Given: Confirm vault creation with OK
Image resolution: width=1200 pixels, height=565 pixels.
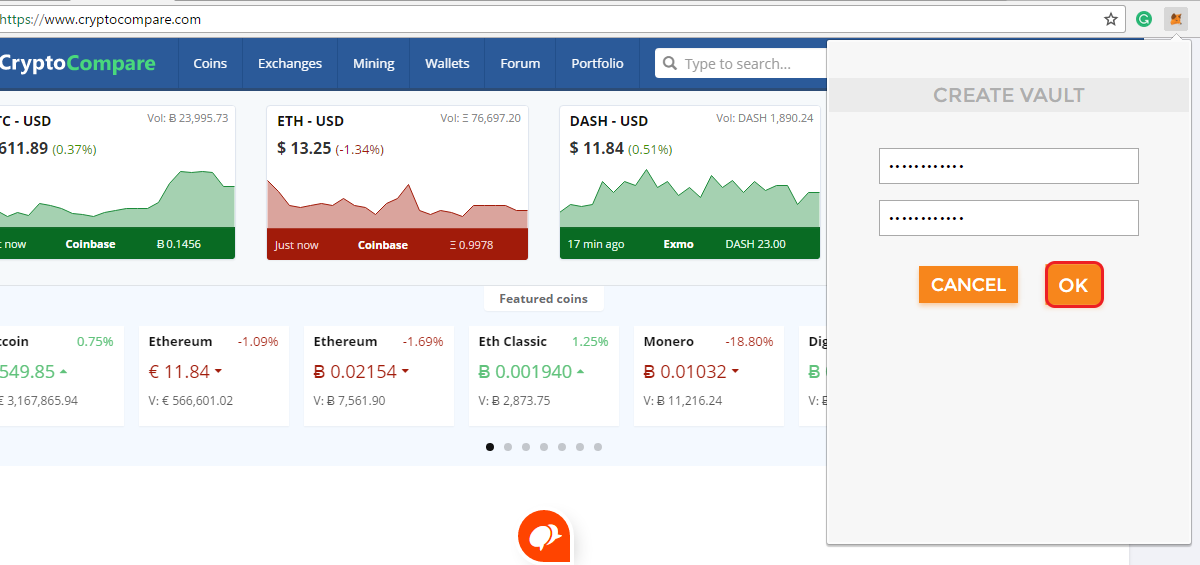Looking at the screenshot, I should [1073, 285].
